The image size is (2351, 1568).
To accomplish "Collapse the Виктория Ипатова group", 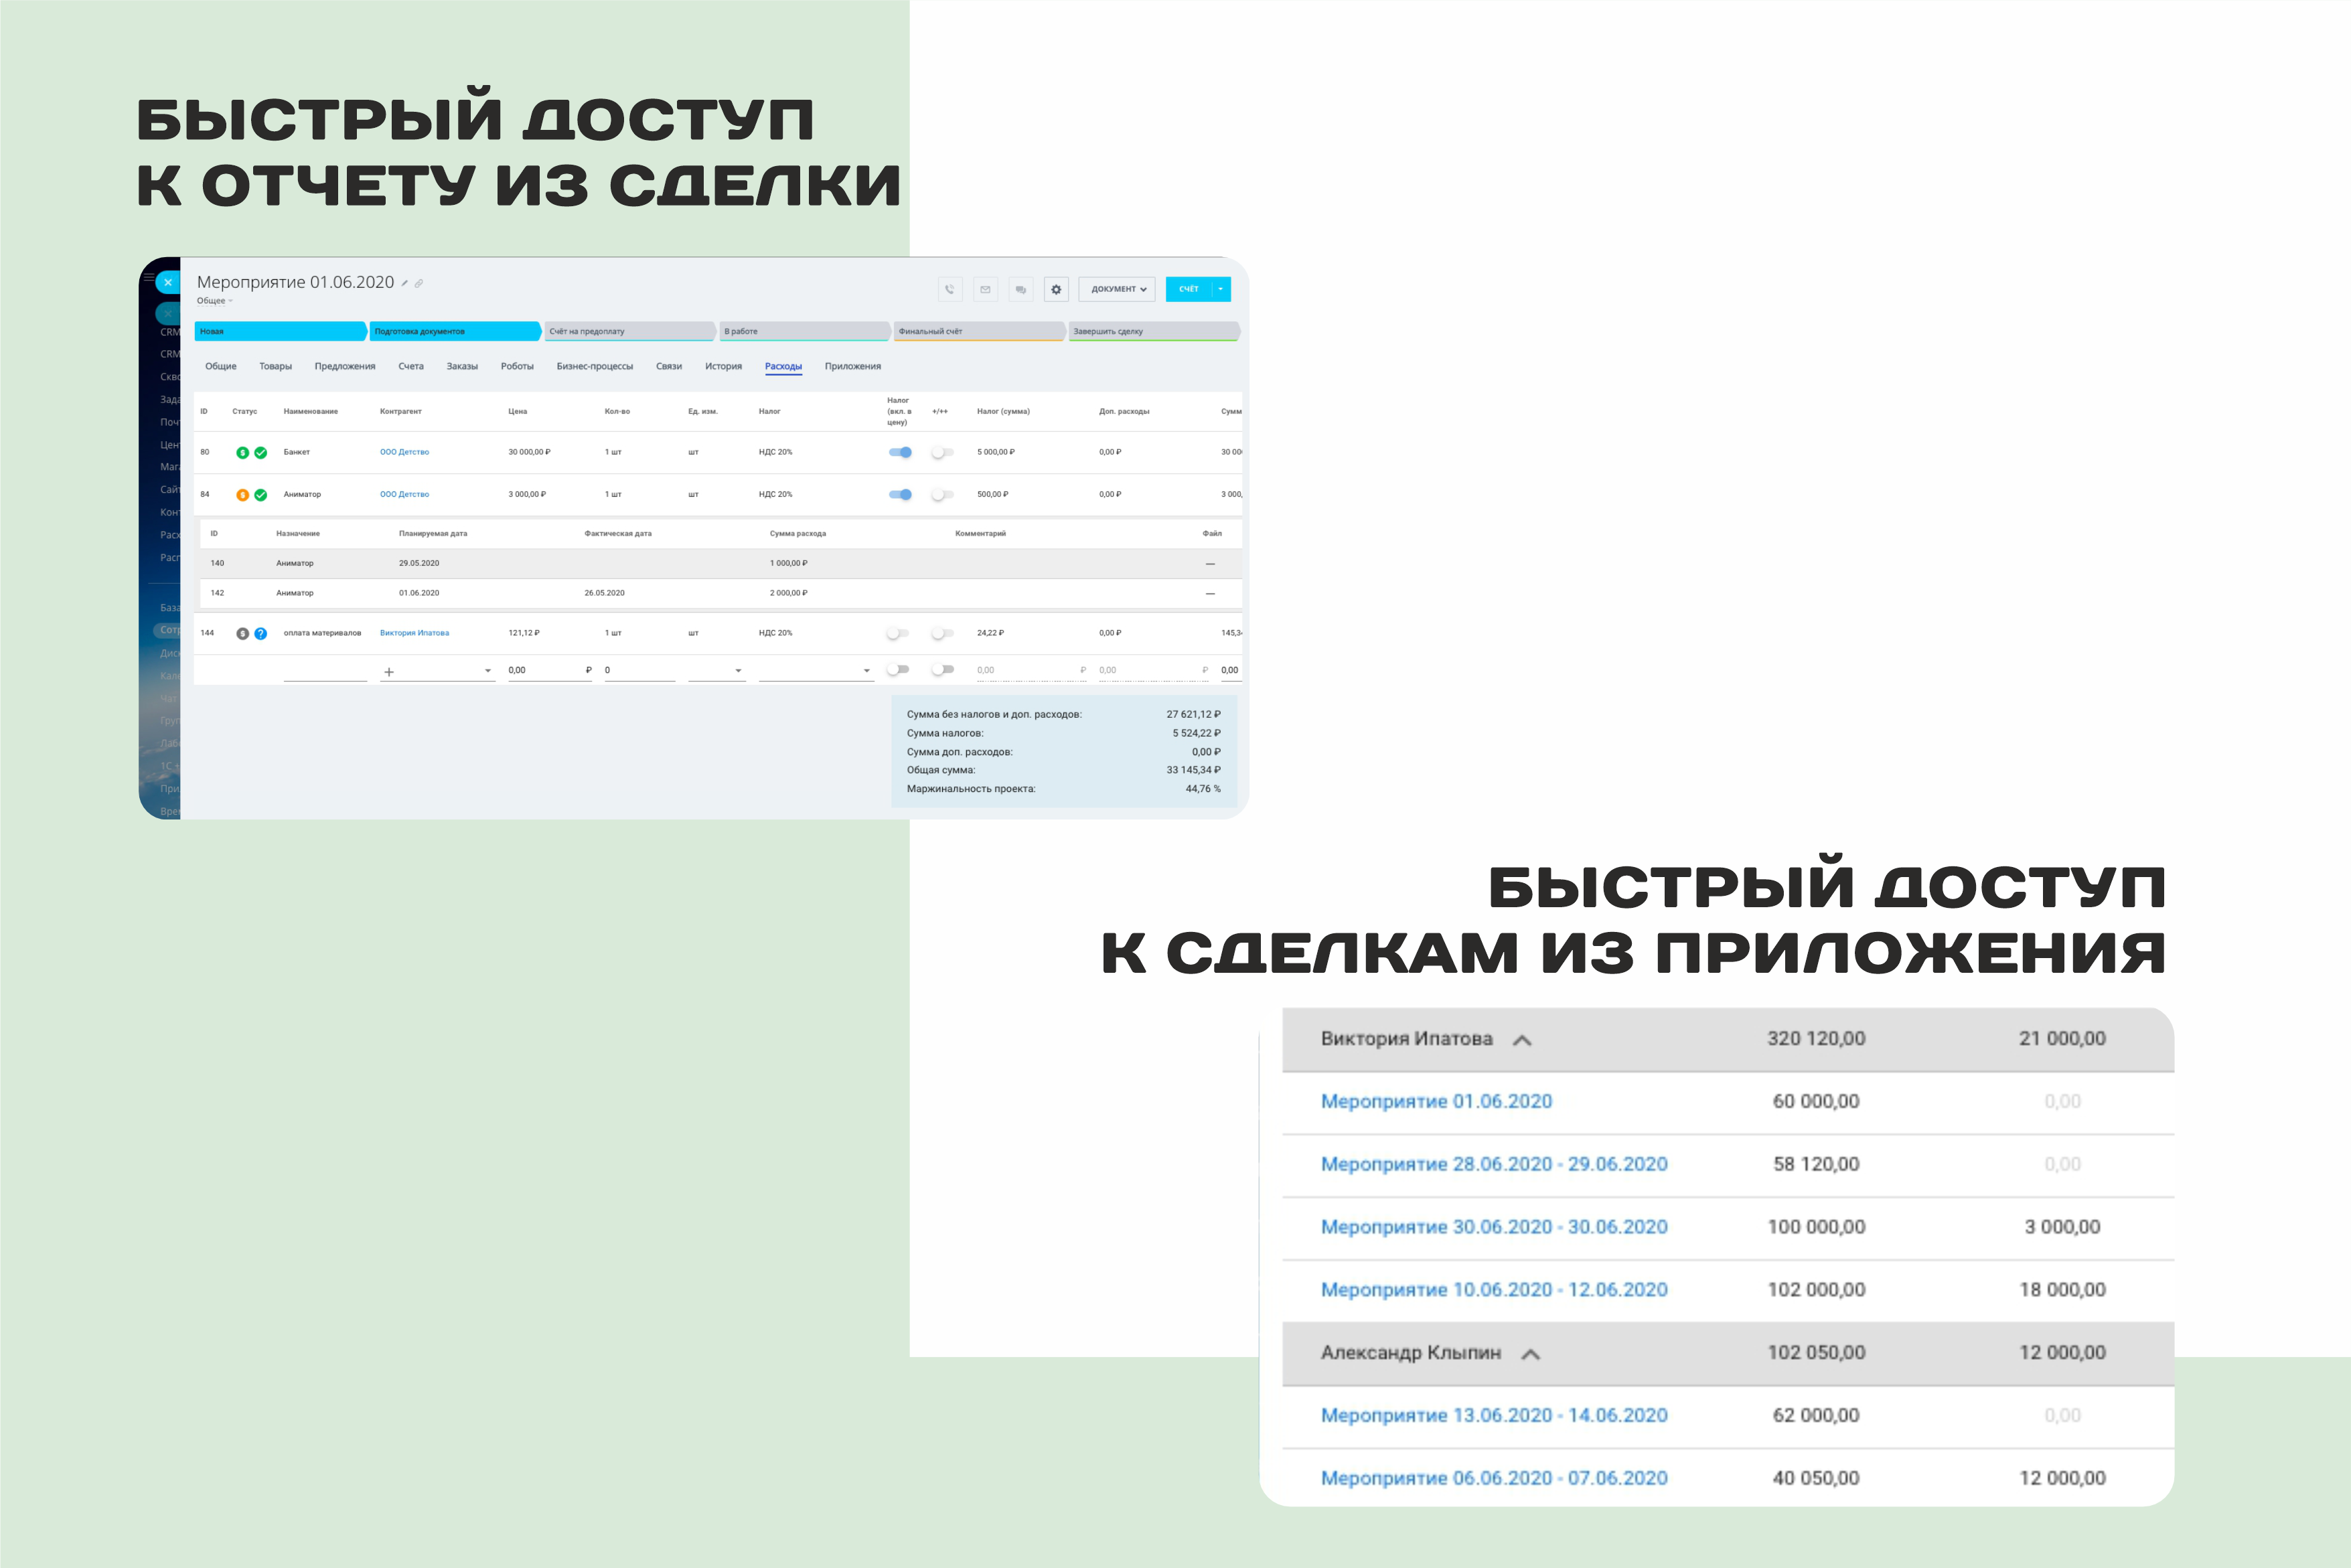I will [1522, 1041].
